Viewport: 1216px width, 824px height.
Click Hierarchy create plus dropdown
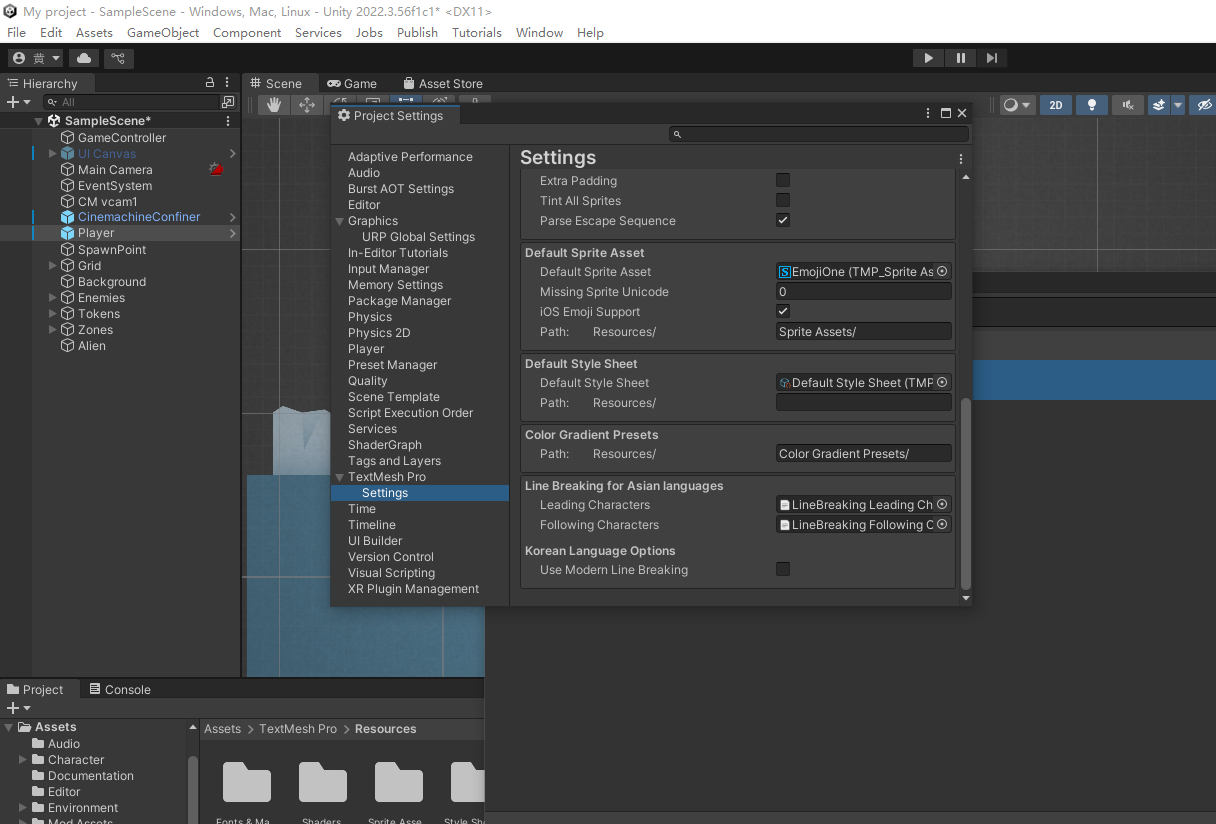pyautogui.click(x=18, y=102)
